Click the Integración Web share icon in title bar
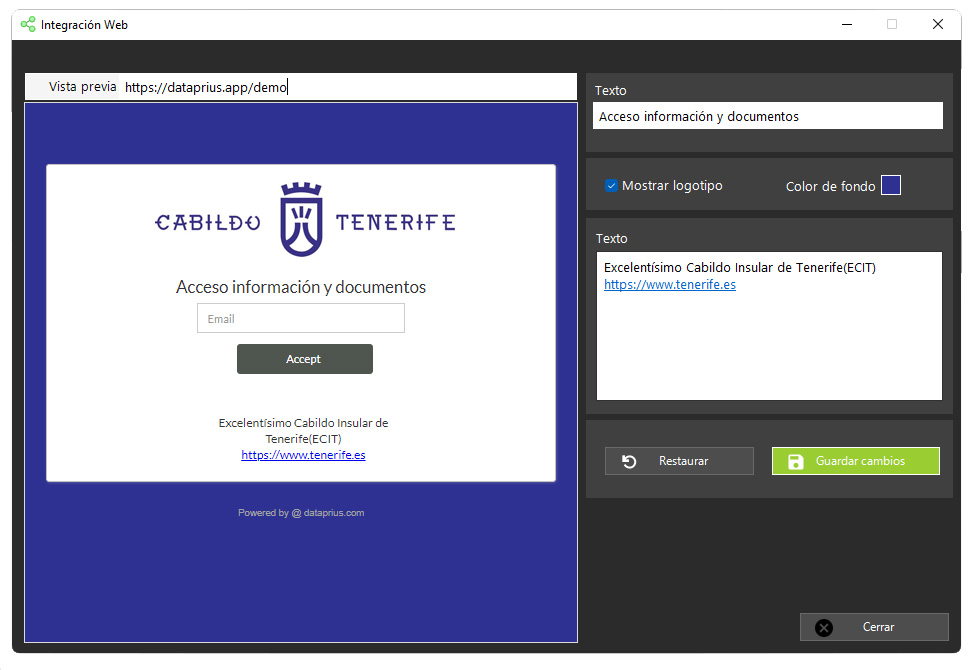 27,24
